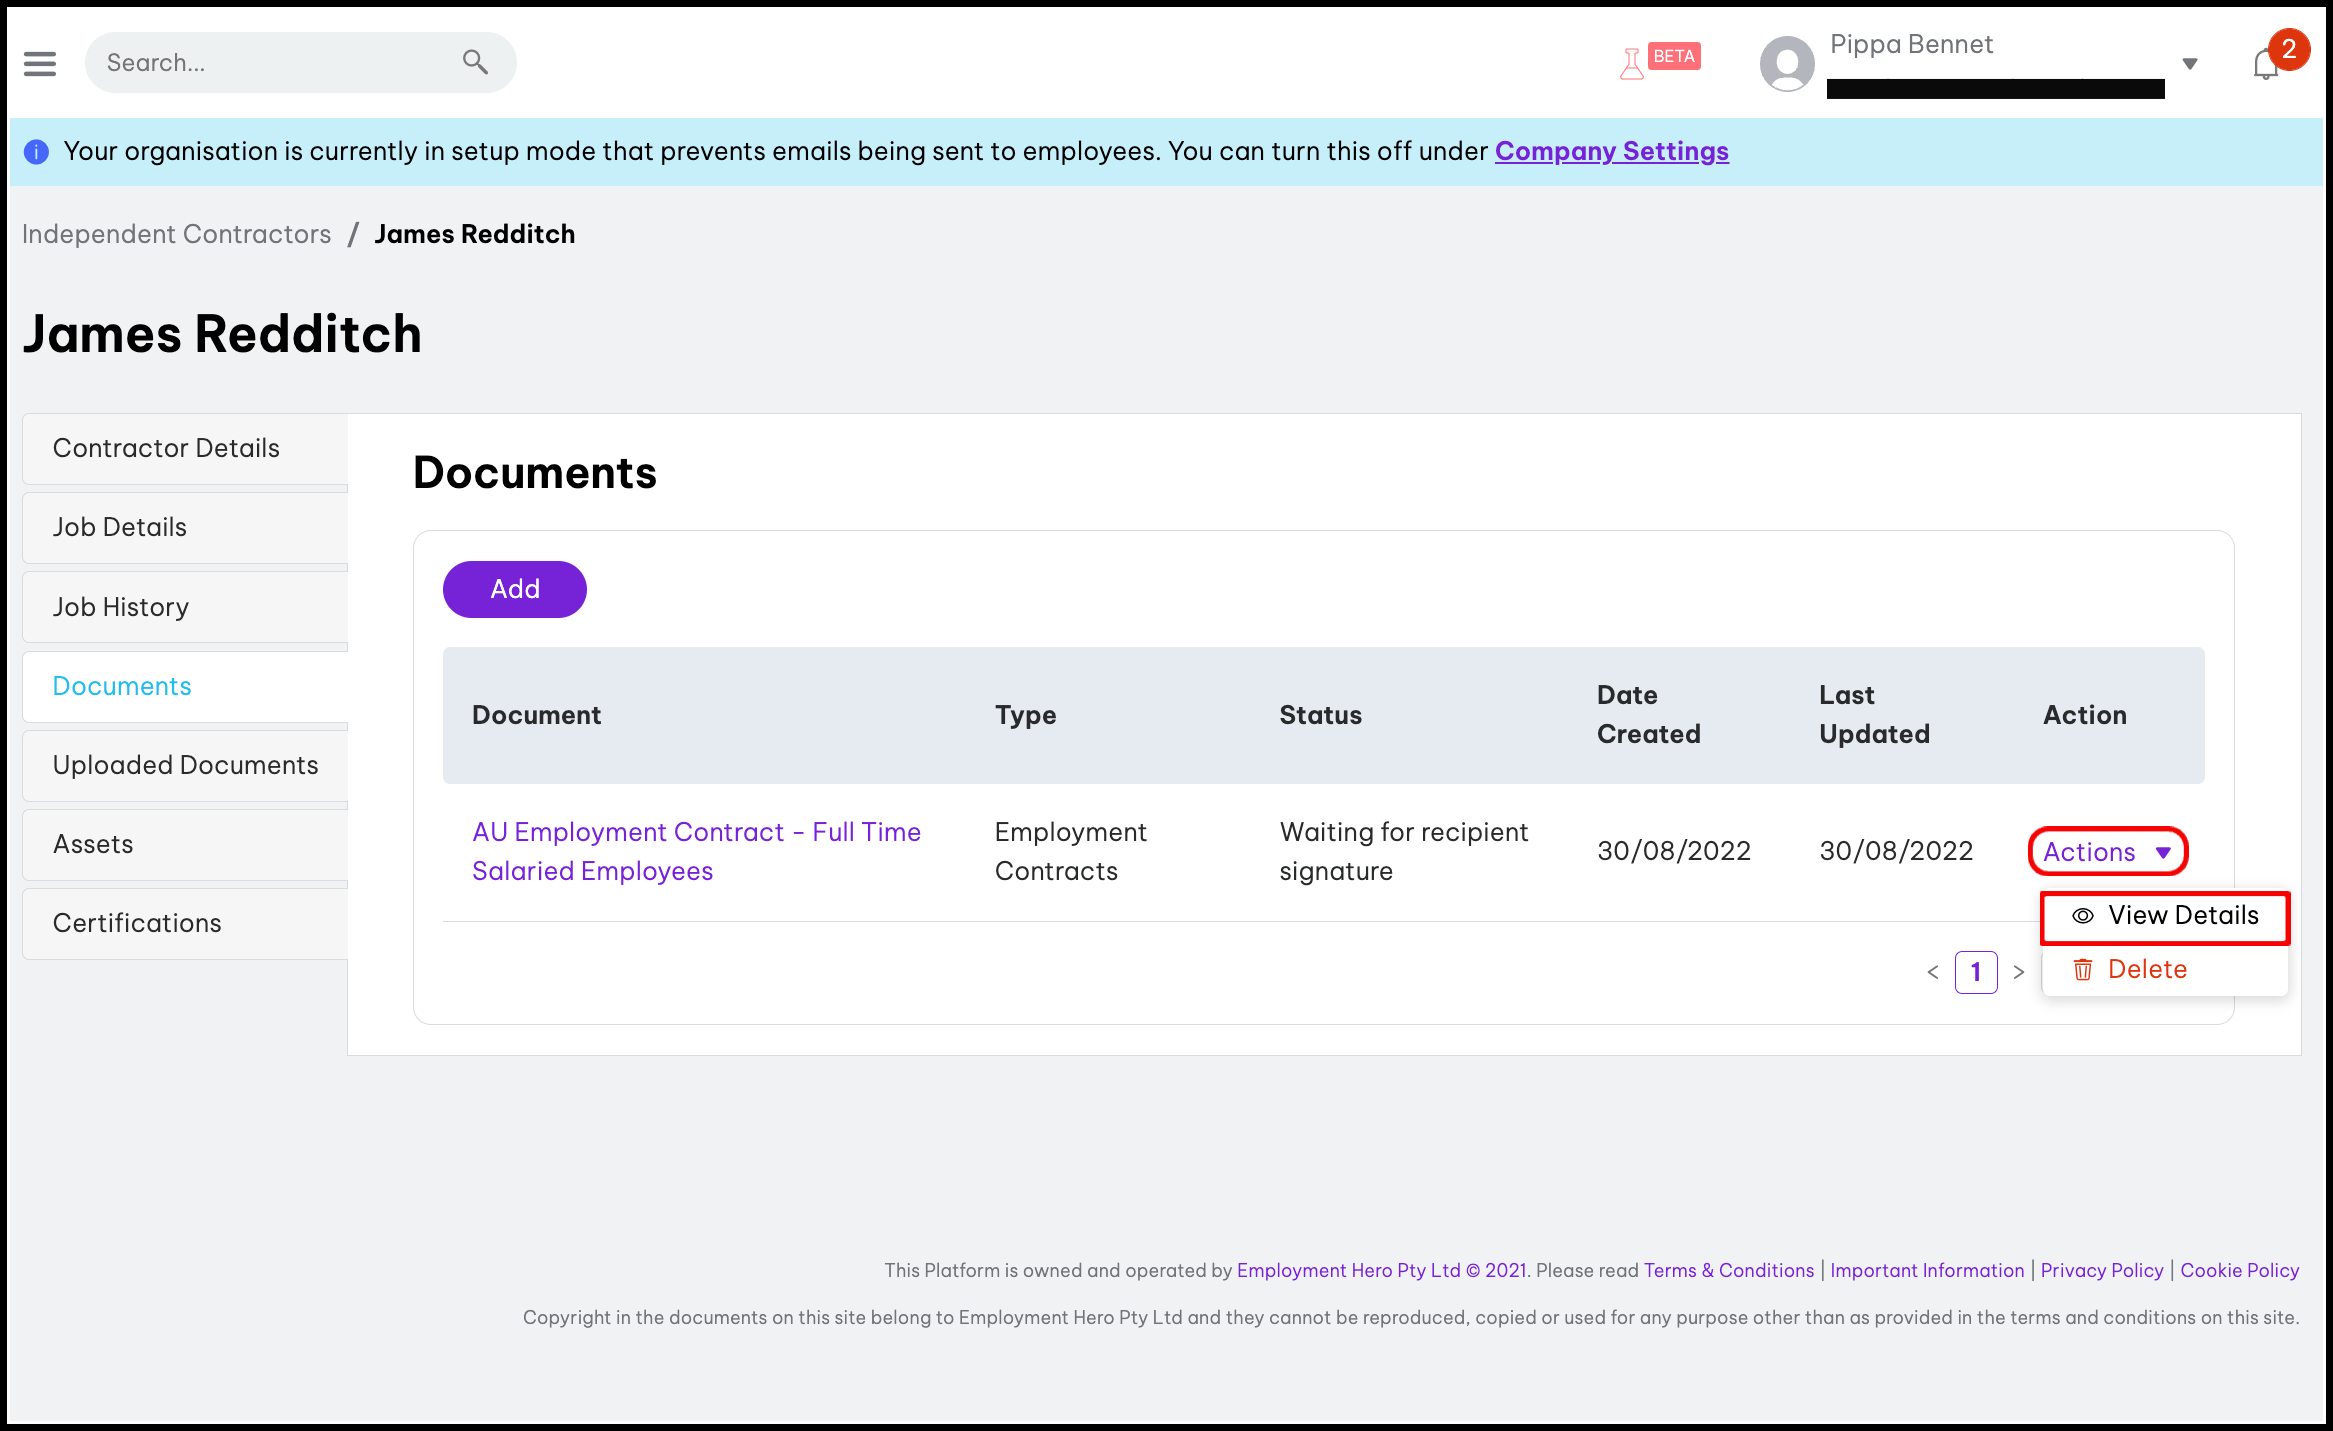Click the eye icon beside View Details
2333x1431 pixels.
click(2083, 916)
